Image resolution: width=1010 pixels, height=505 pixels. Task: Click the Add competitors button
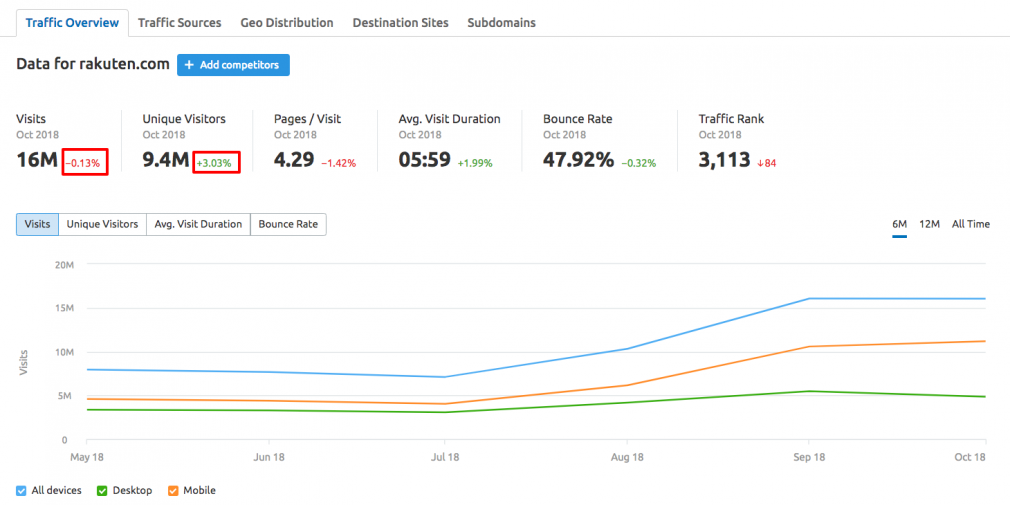pyautogui.click(x=233, y=65)
